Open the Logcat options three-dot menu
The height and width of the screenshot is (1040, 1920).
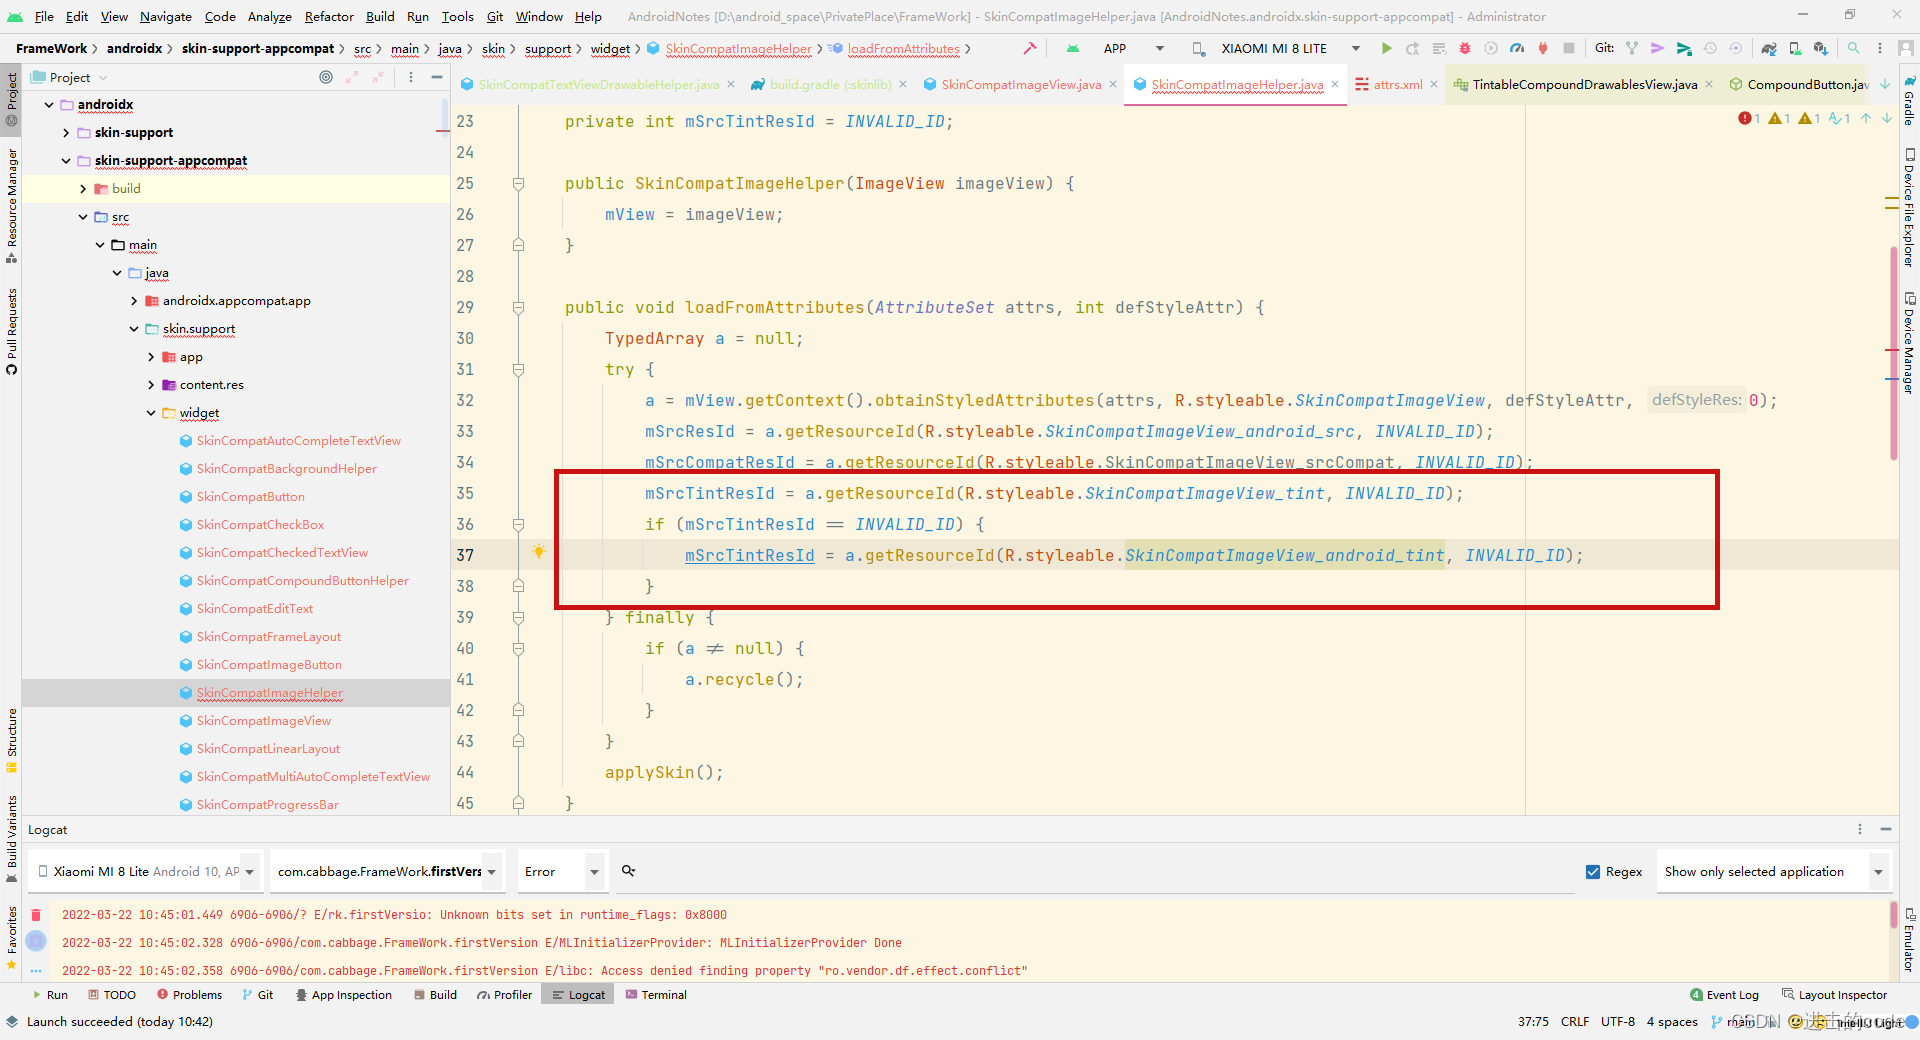point(1860,829)
